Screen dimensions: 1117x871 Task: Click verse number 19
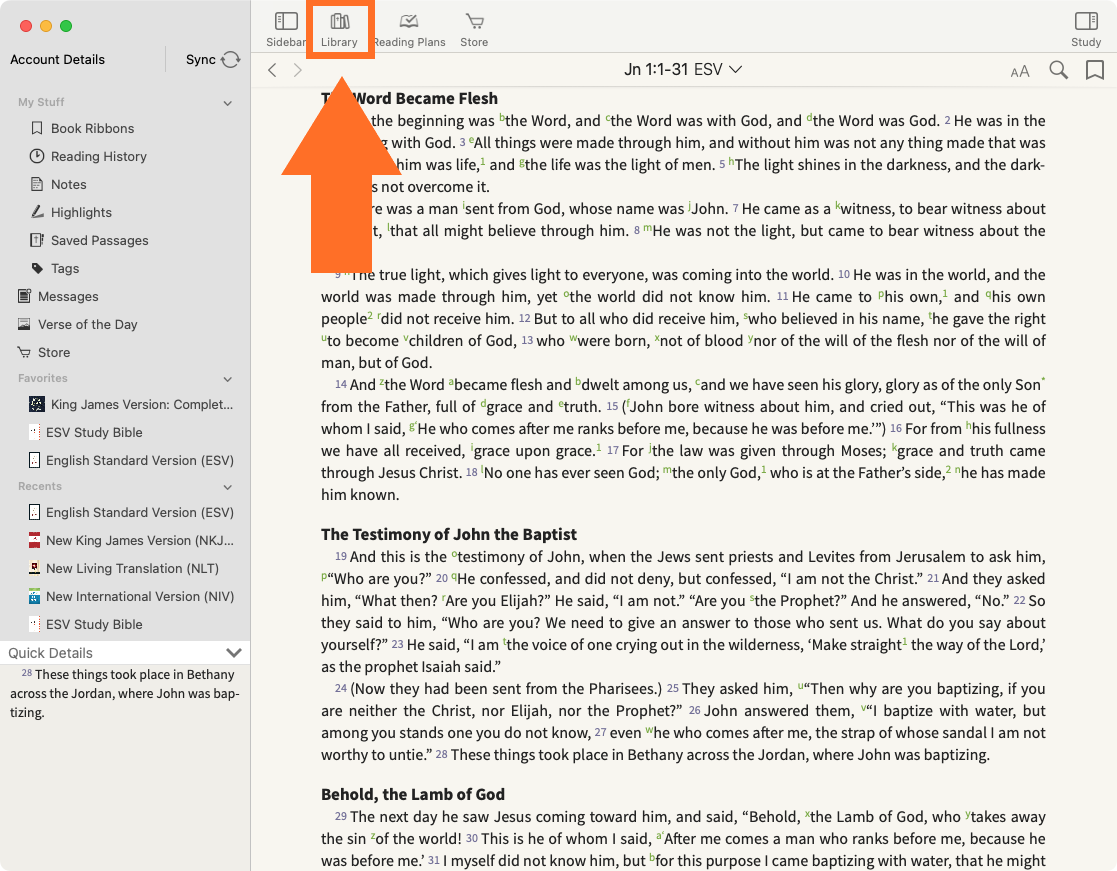(x=341, y=556)
